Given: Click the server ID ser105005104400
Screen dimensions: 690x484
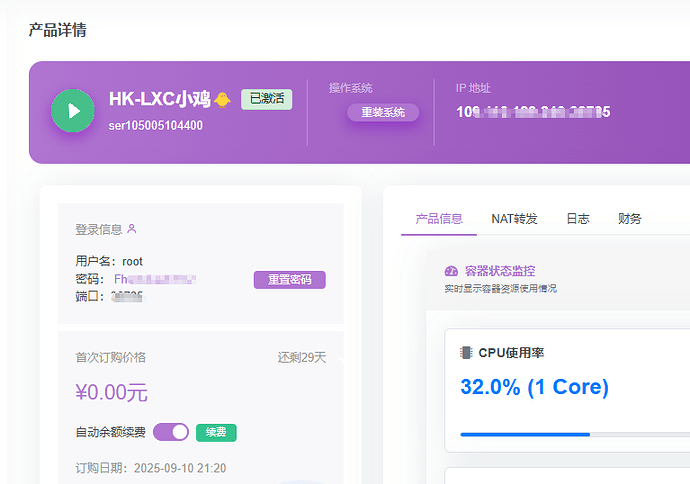Looking at the screenshot, I should (x=155, y=126).
